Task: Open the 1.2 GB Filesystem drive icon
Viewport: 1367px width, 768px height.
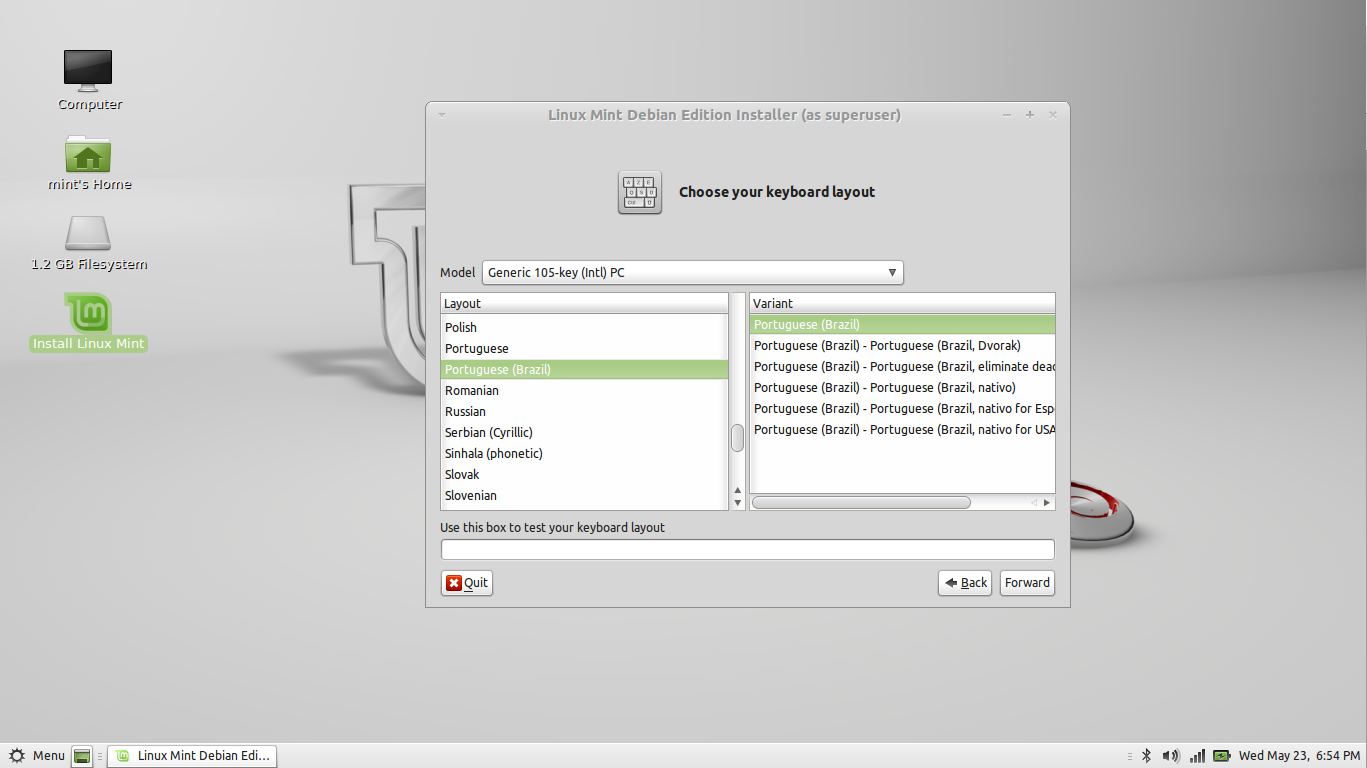Action: click(88, 233)
